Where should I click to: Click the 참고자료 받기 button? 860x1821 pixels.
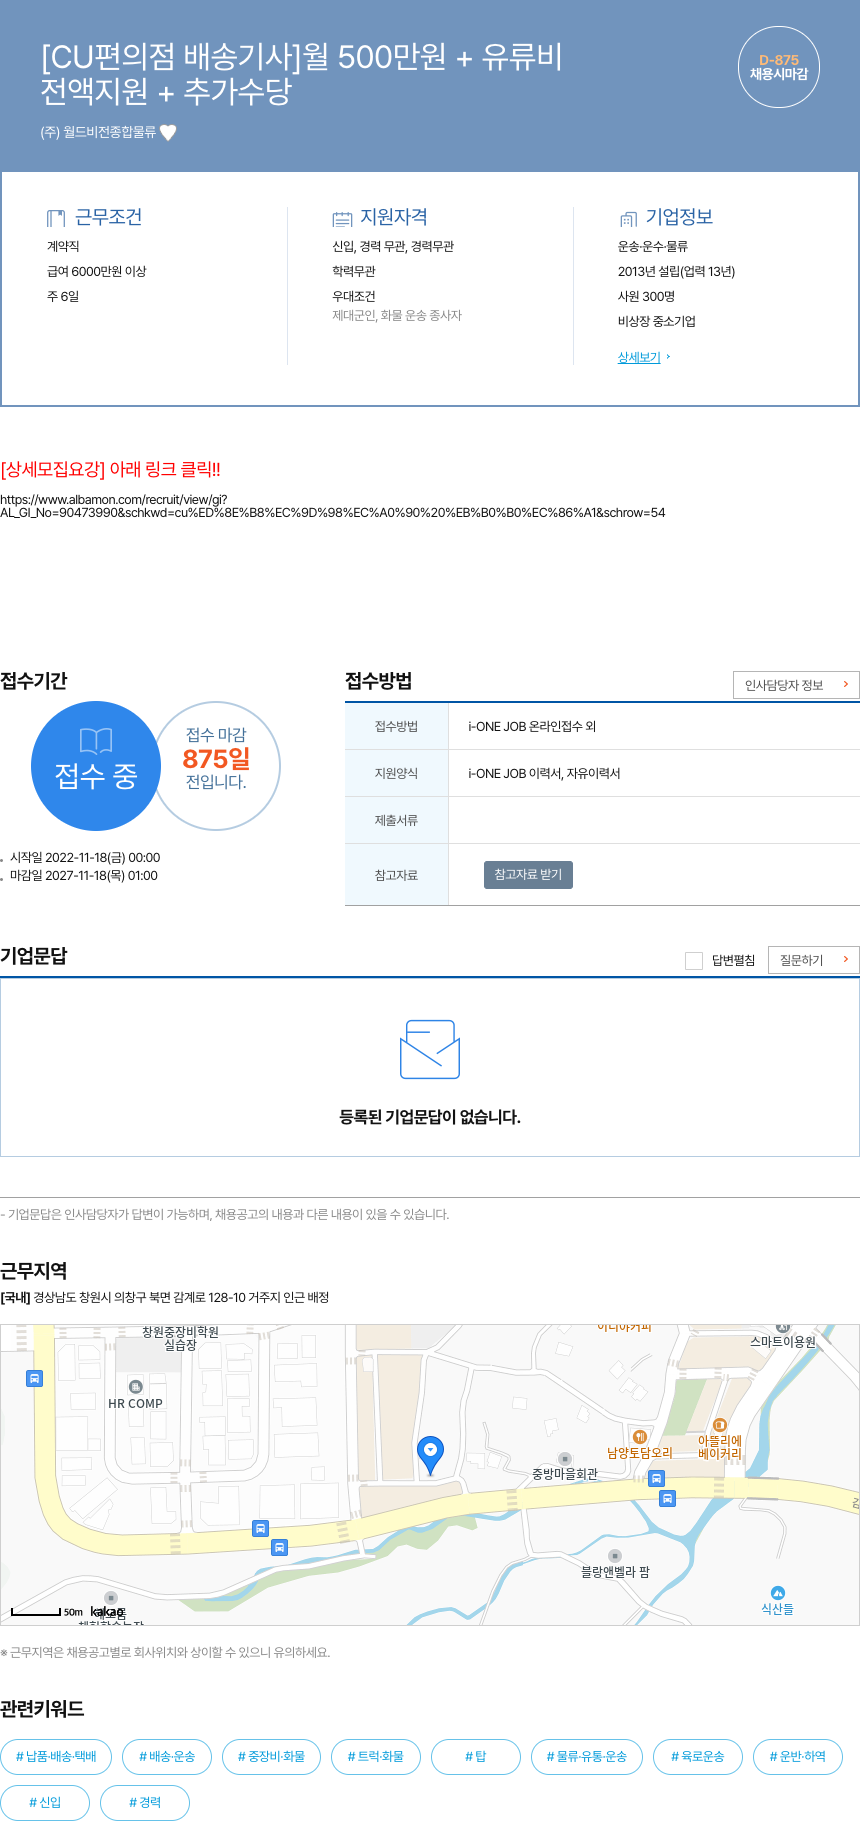[x=528, y=874]
